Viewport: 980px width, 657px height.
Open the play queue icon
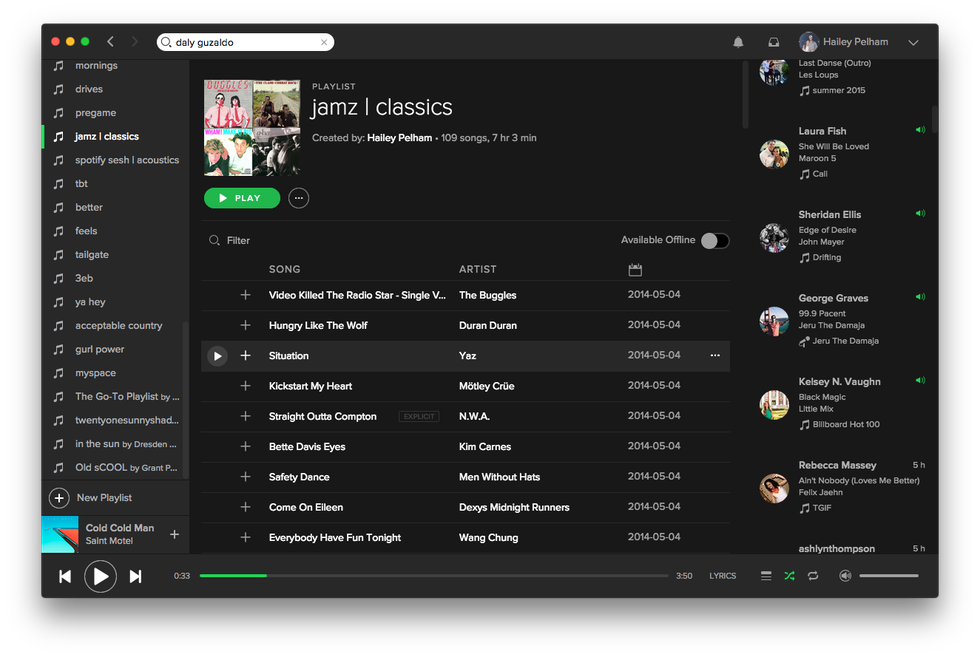(766, 575)
